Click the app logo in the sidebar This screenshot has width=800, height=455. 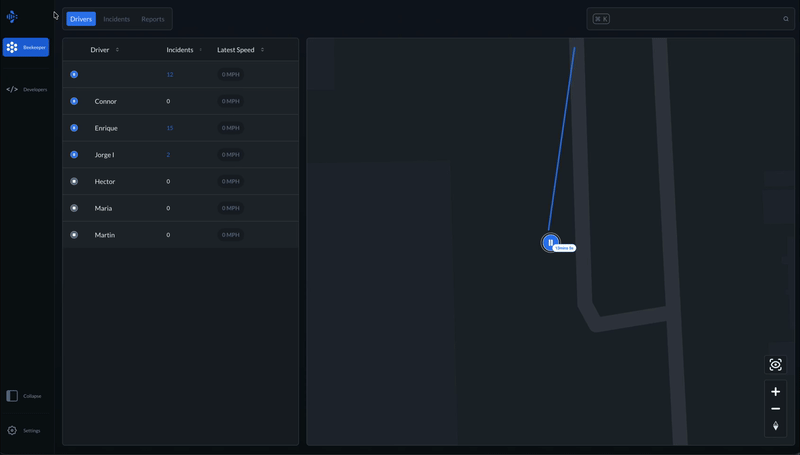12,16
